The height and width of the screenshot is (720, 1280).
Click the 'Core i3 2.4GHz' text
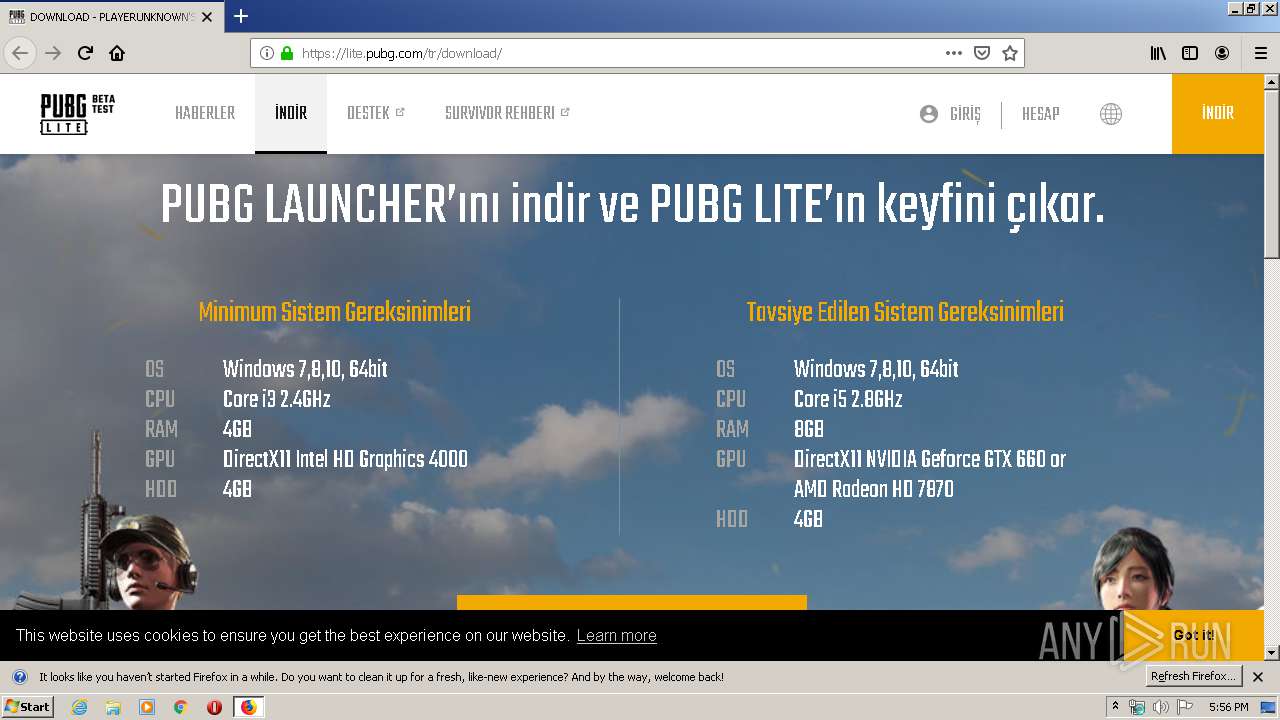(x=276, y=399)
